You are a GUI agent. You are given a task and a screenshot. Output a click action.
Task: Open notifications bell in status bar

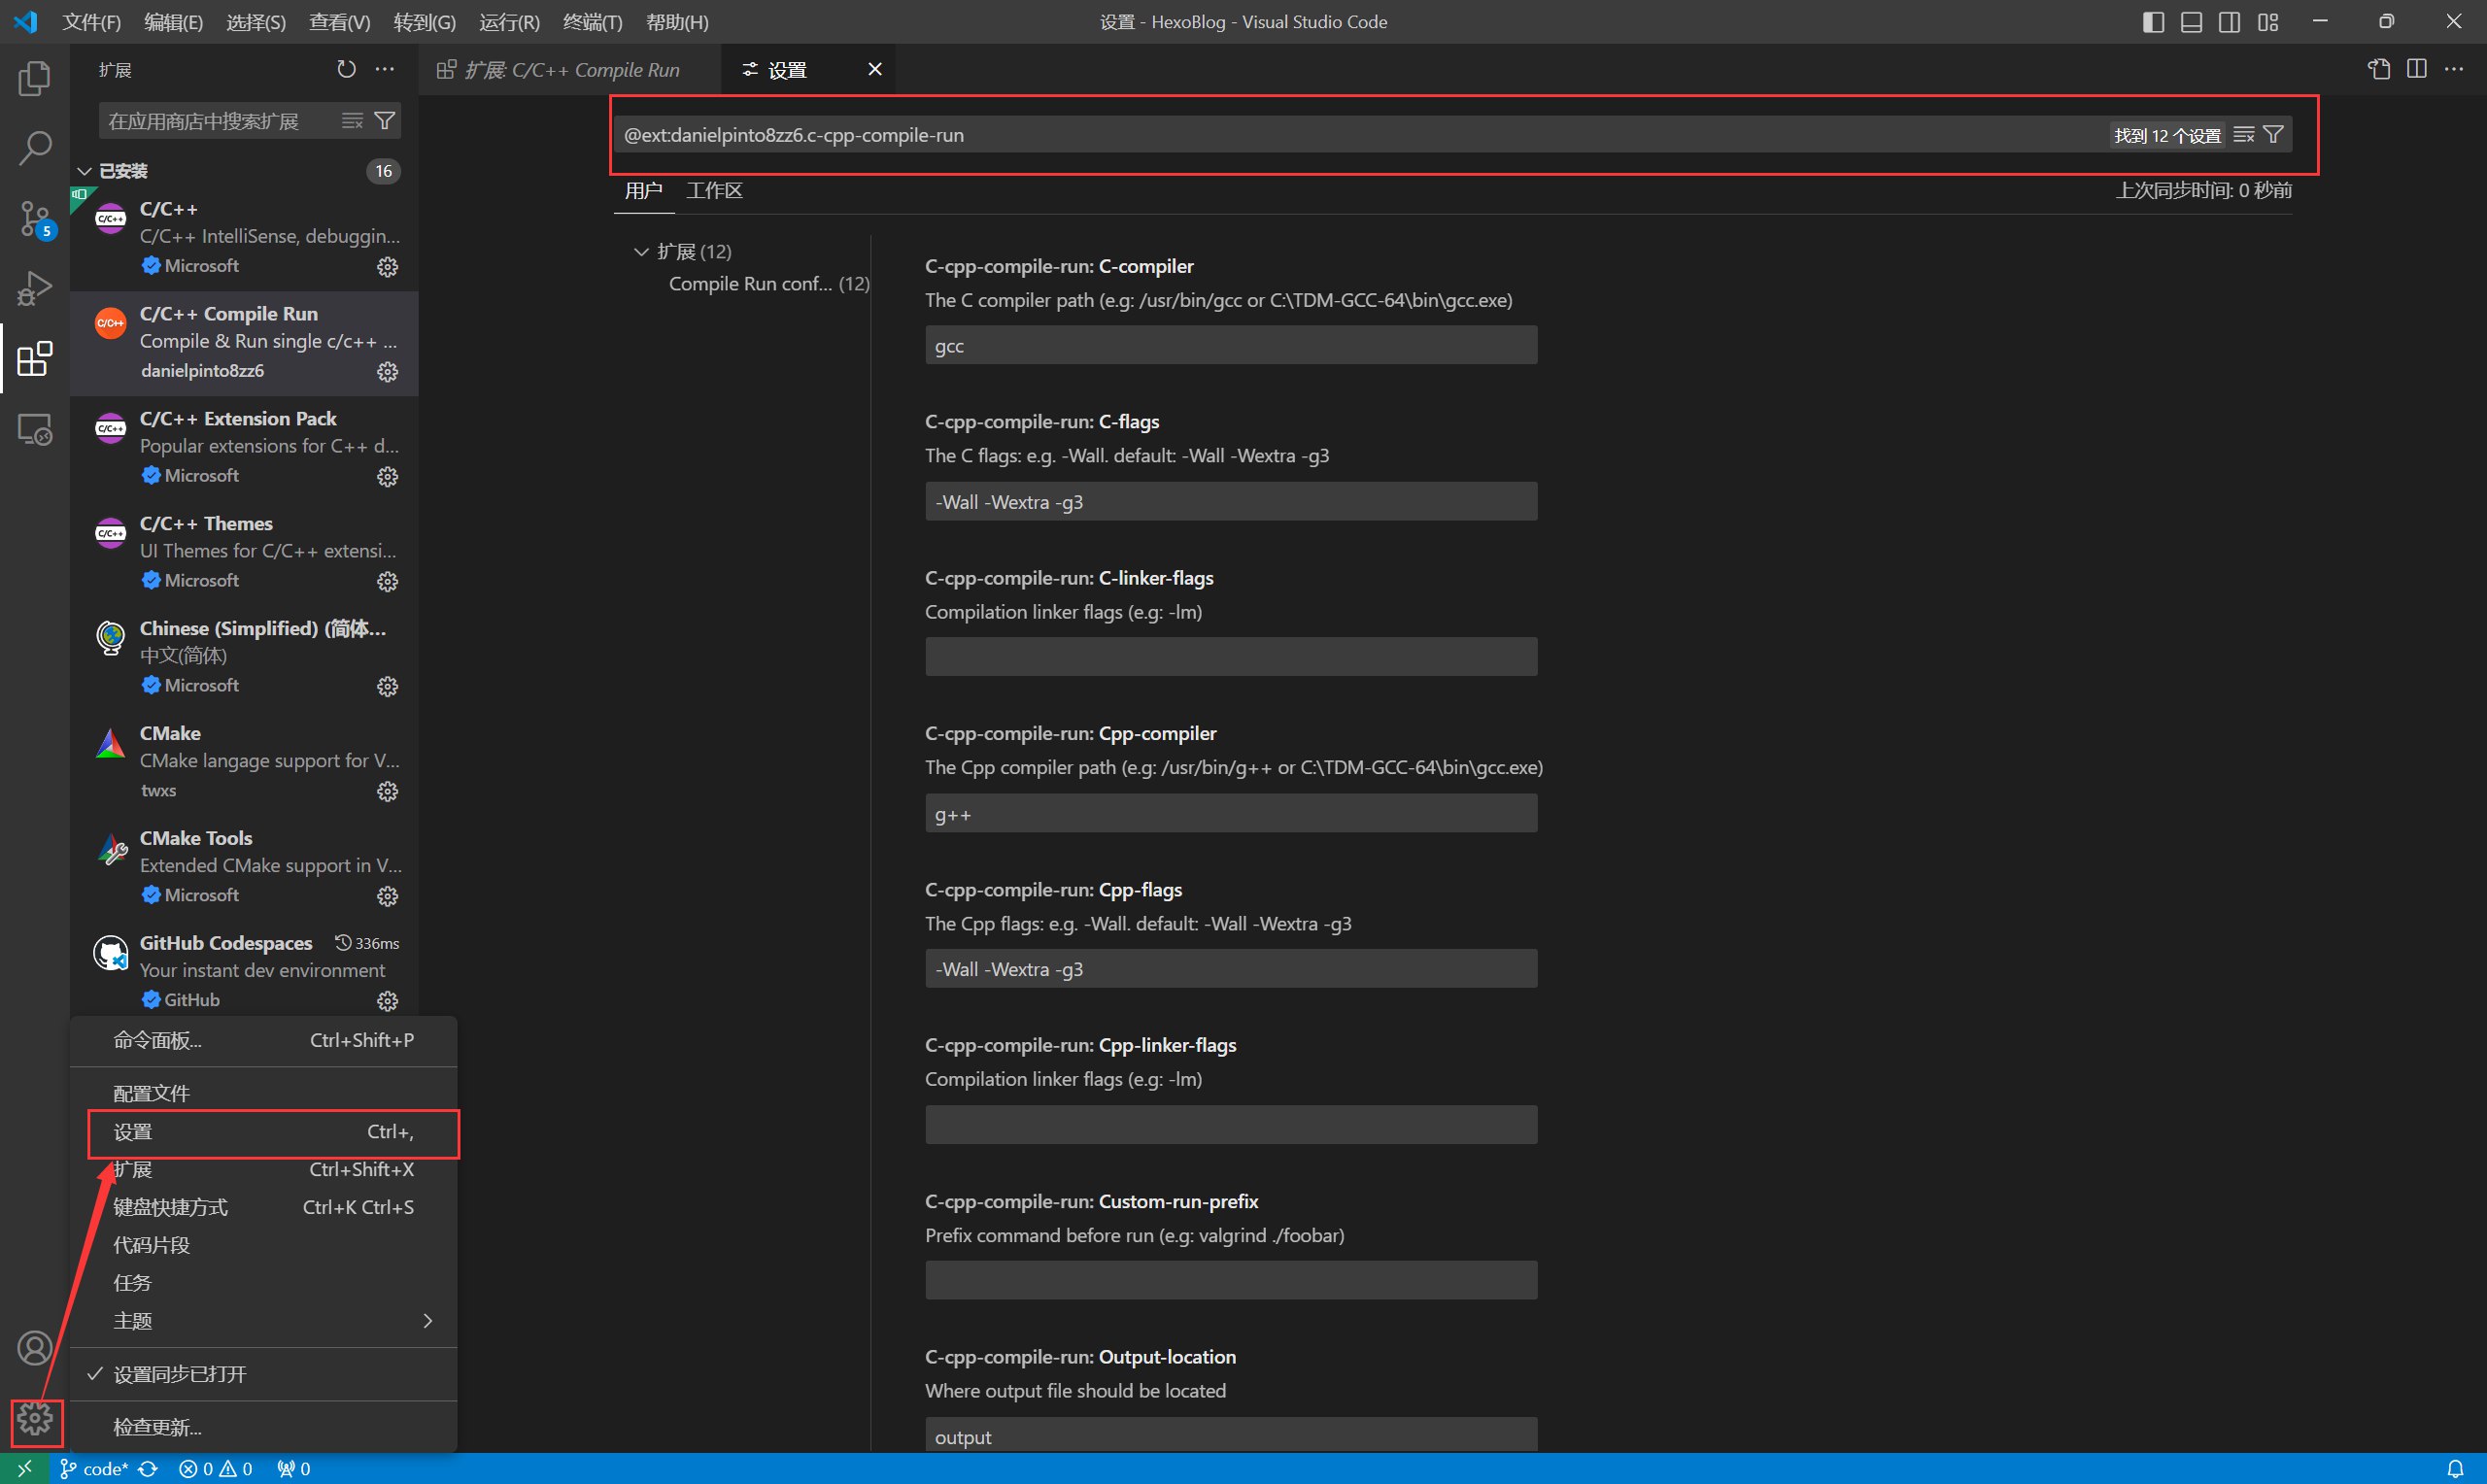coord(2455,1469)
